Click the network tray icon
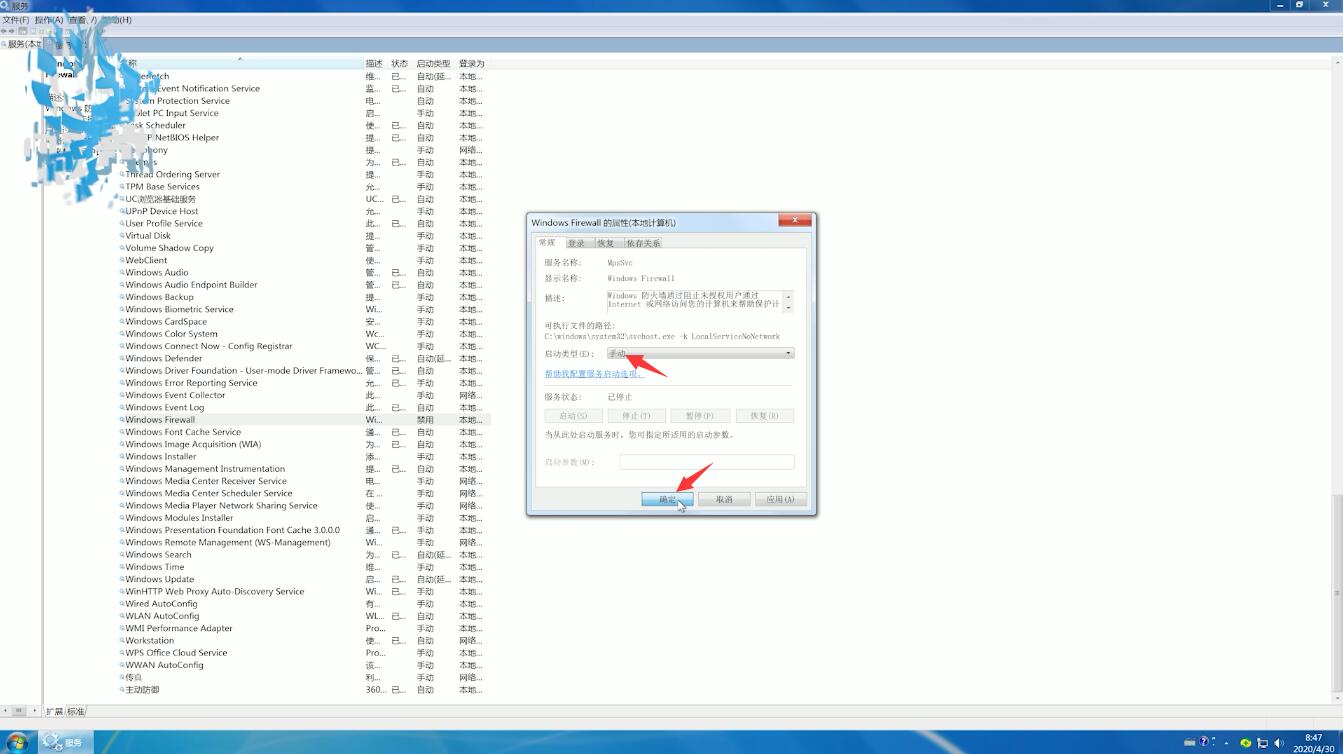 [1263, 743]
